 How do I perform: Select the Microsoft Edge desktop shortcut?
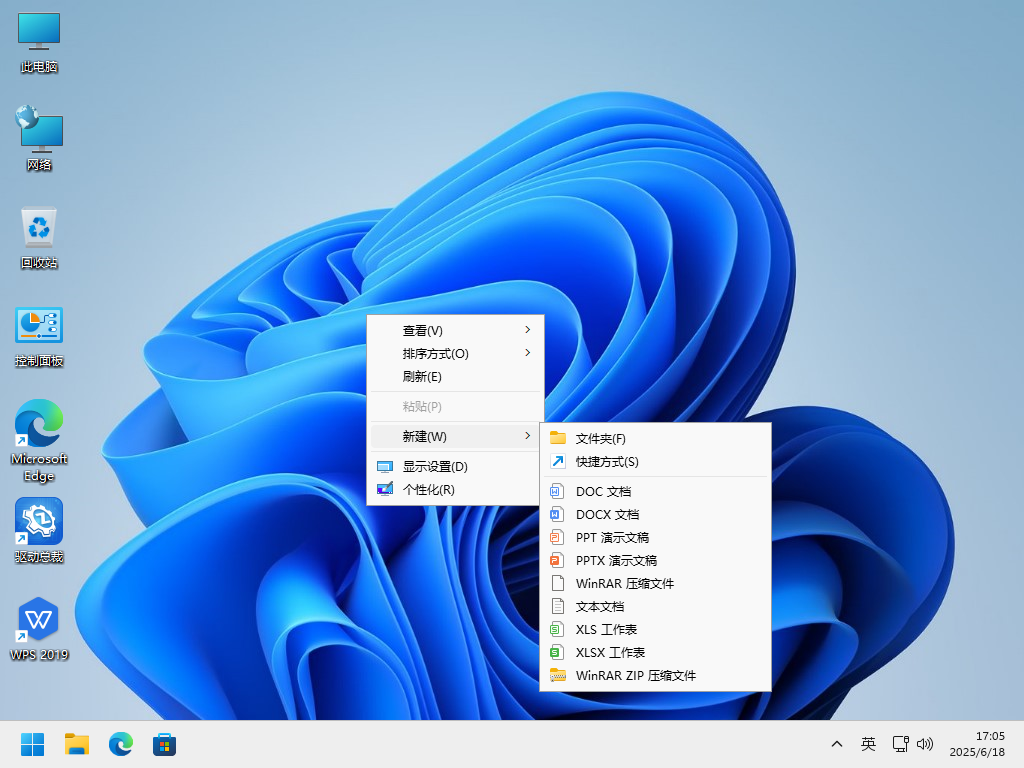tap(39, 425)
